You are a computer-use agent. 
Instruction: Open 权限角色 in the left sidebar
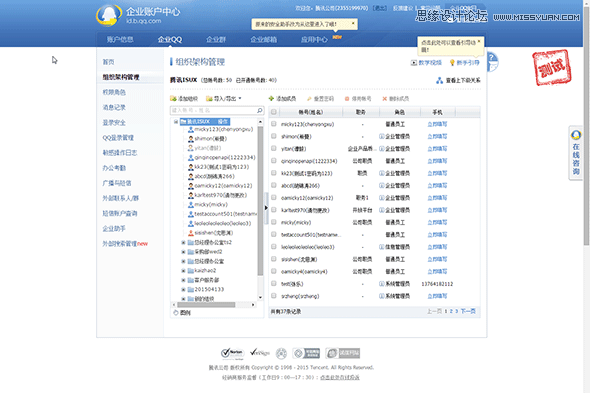pos(114,92)
